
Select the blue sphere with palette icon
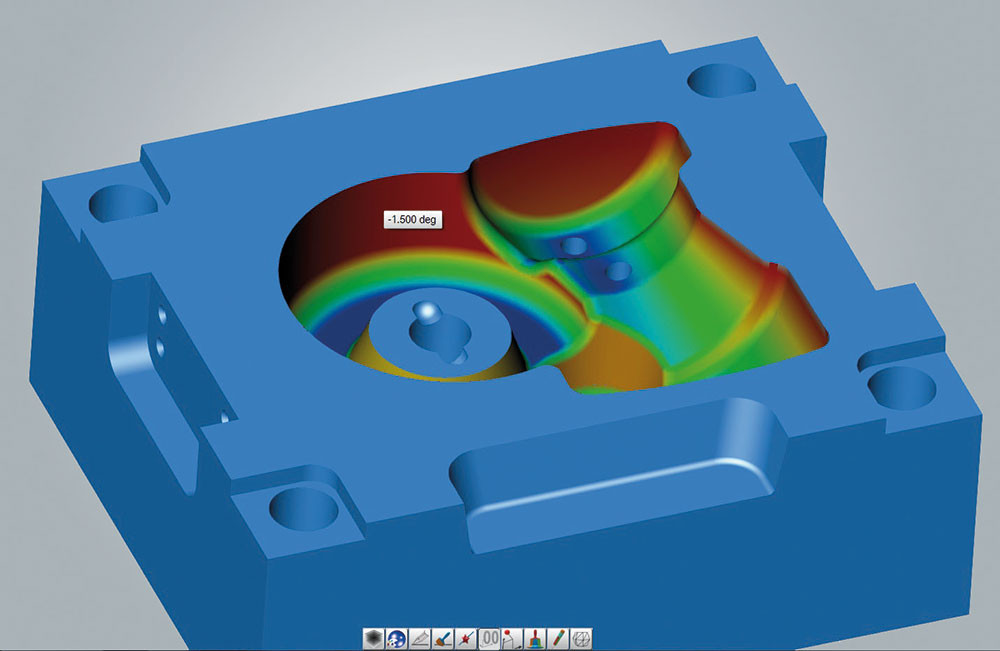tap(396, 637)
